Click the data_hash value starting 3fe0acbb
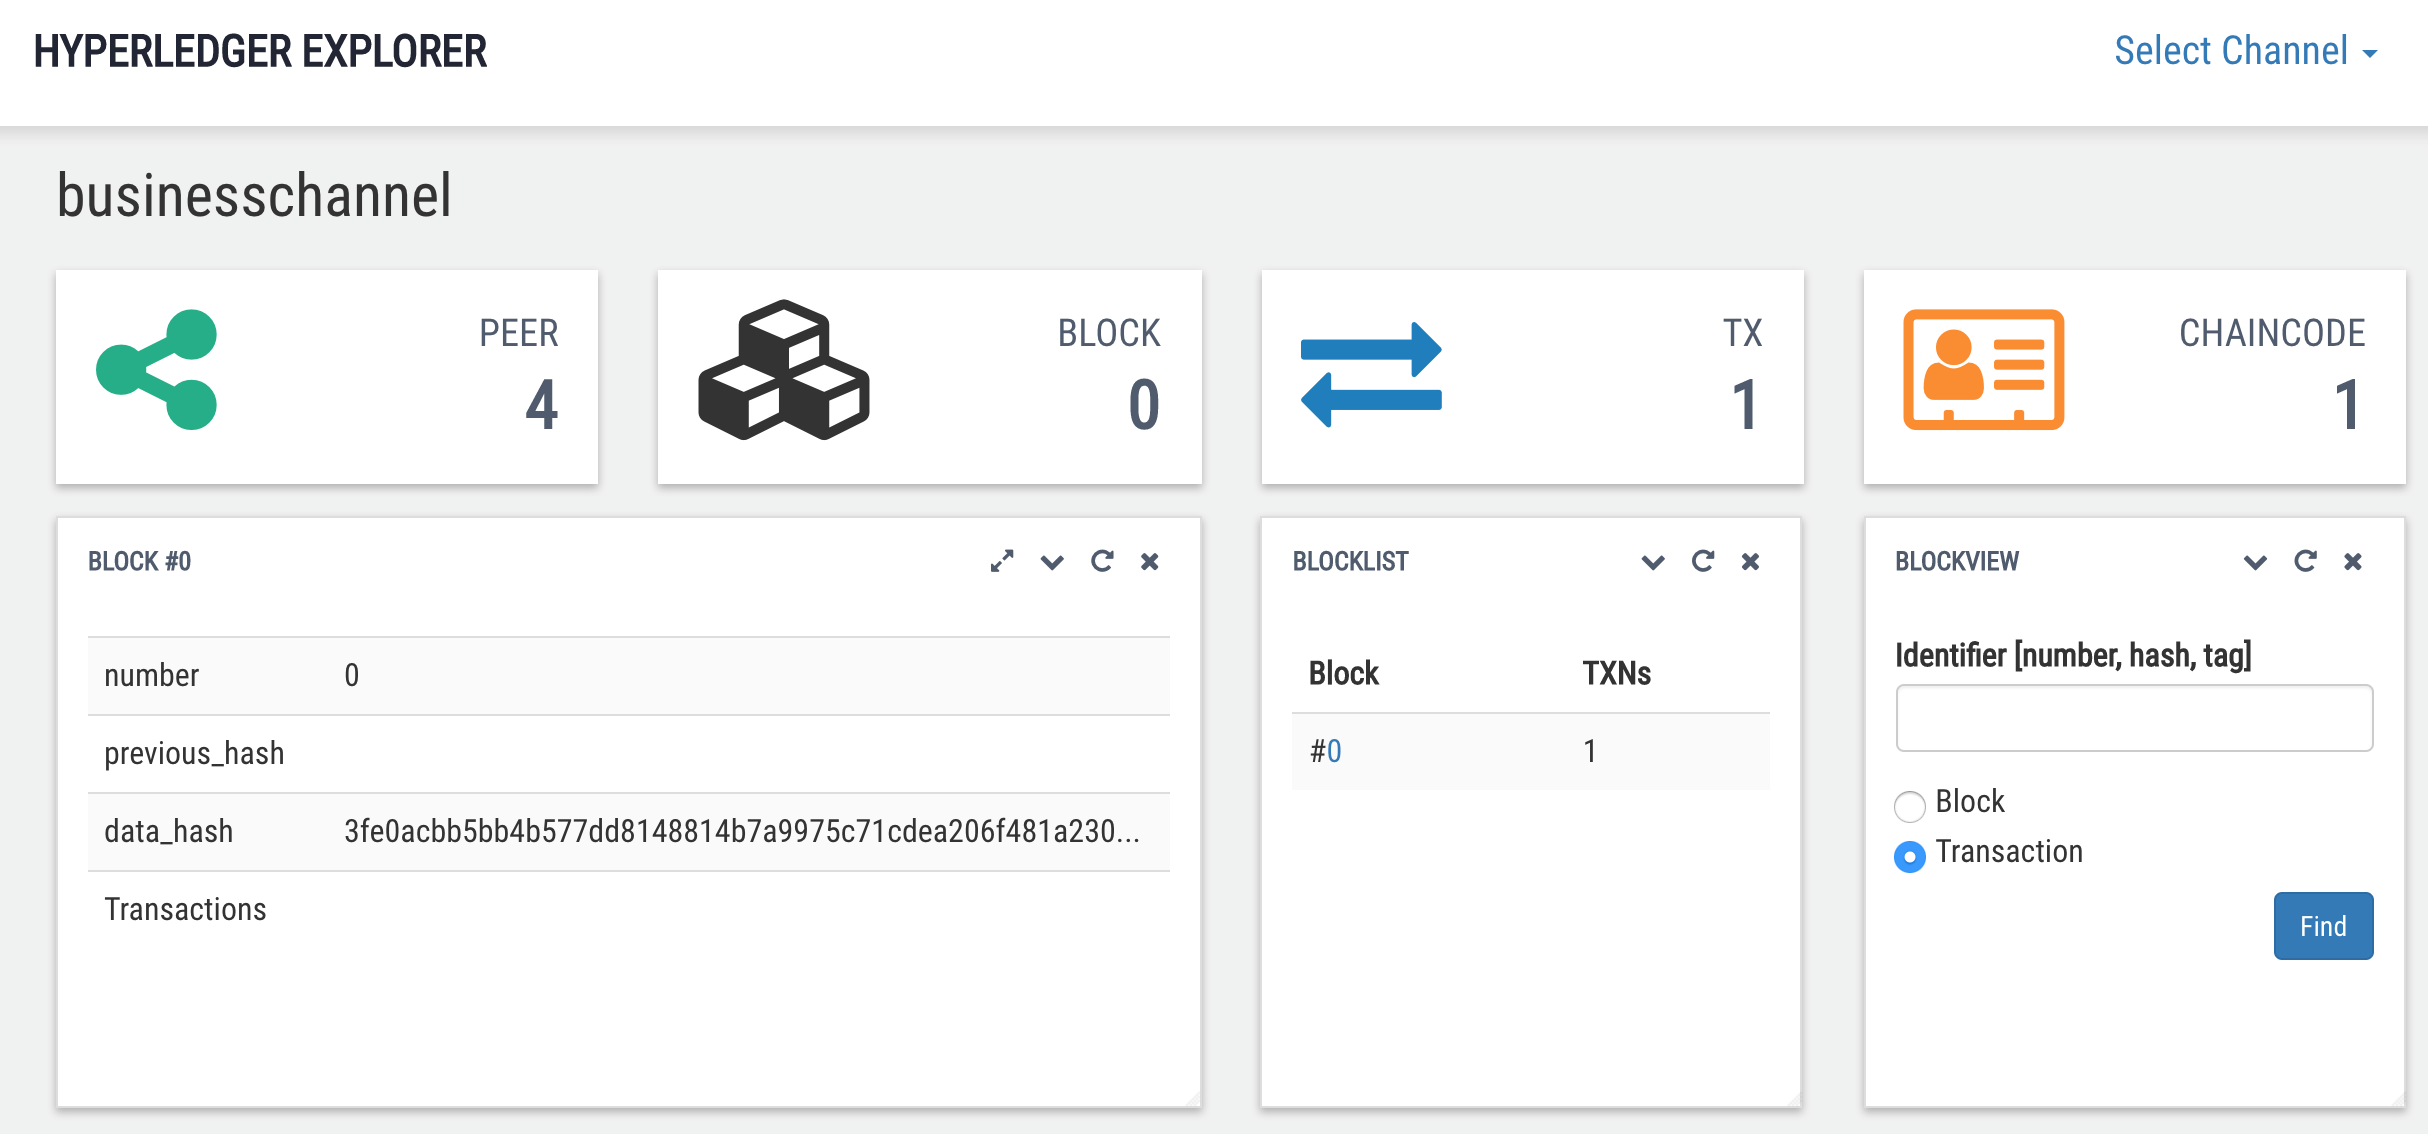 click(742, 831)
